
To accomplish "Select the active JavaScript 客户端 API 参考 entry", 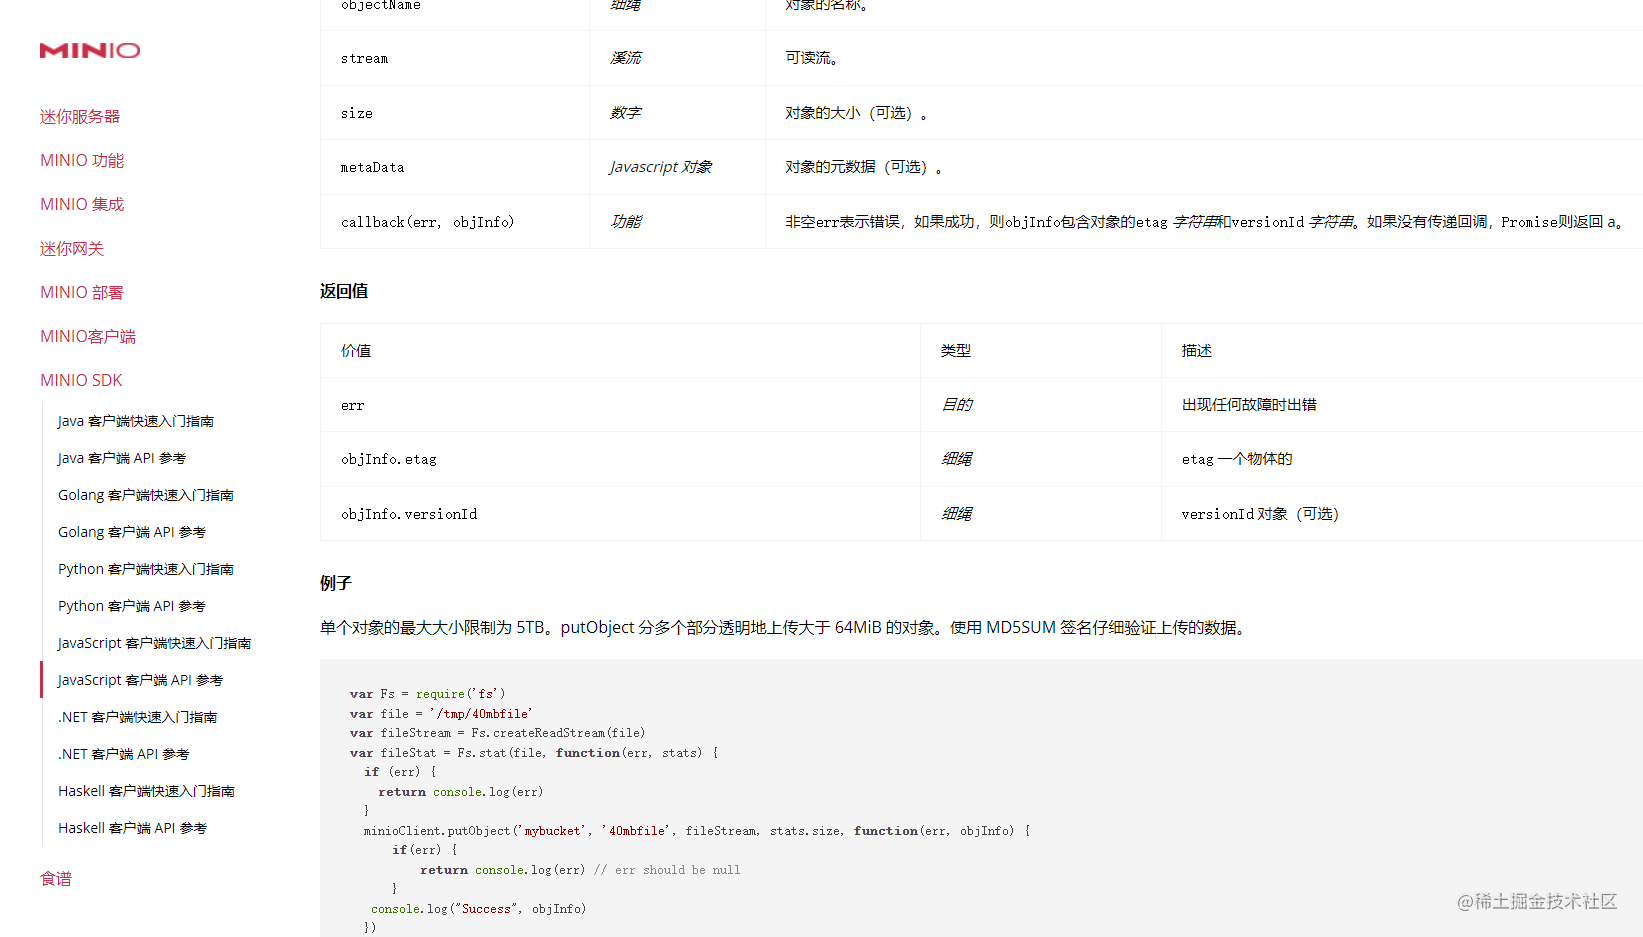I will coord(140,679).
